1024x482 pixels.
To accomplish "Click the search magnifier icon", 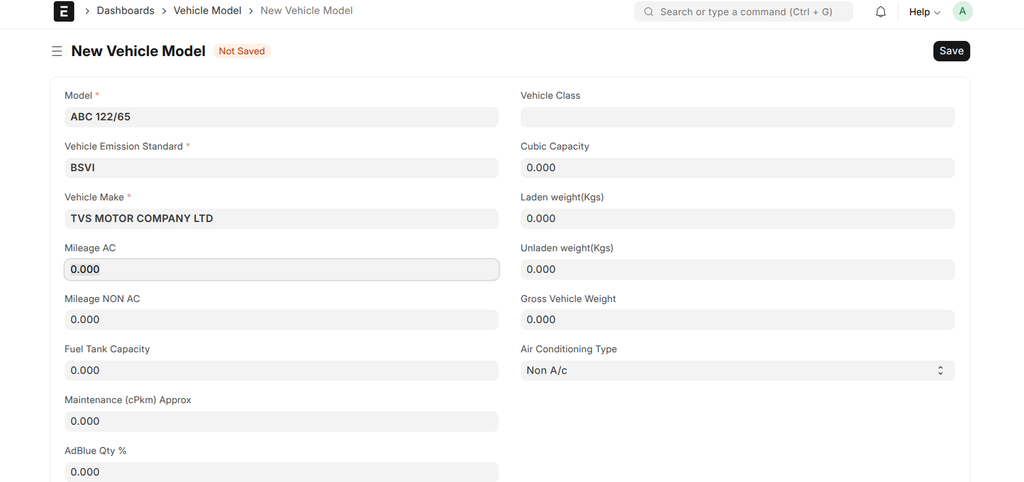I will (x=649, y=12).
